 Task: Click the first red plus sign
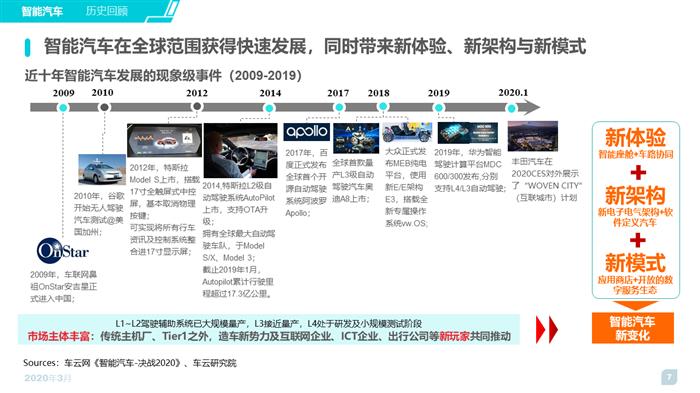[x=638, y=172]
